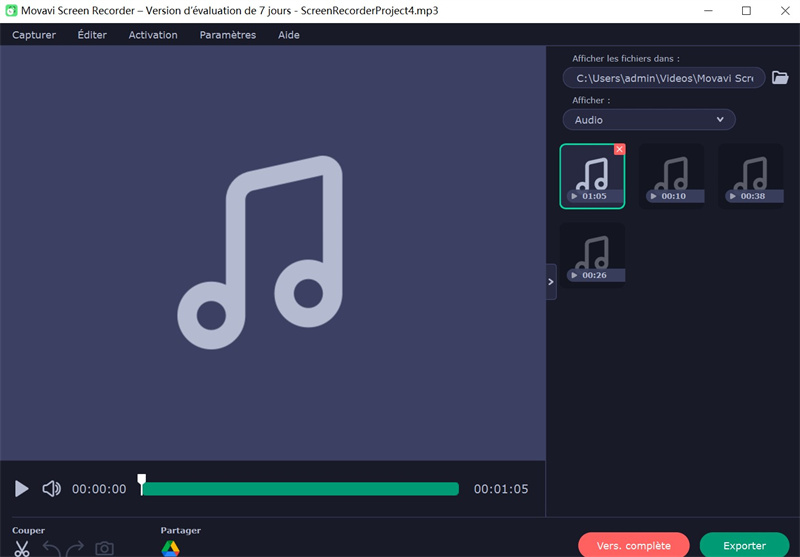Select the 00:10 audio thumbnail
The image size is (800, 557).
[x=671, y=176]
